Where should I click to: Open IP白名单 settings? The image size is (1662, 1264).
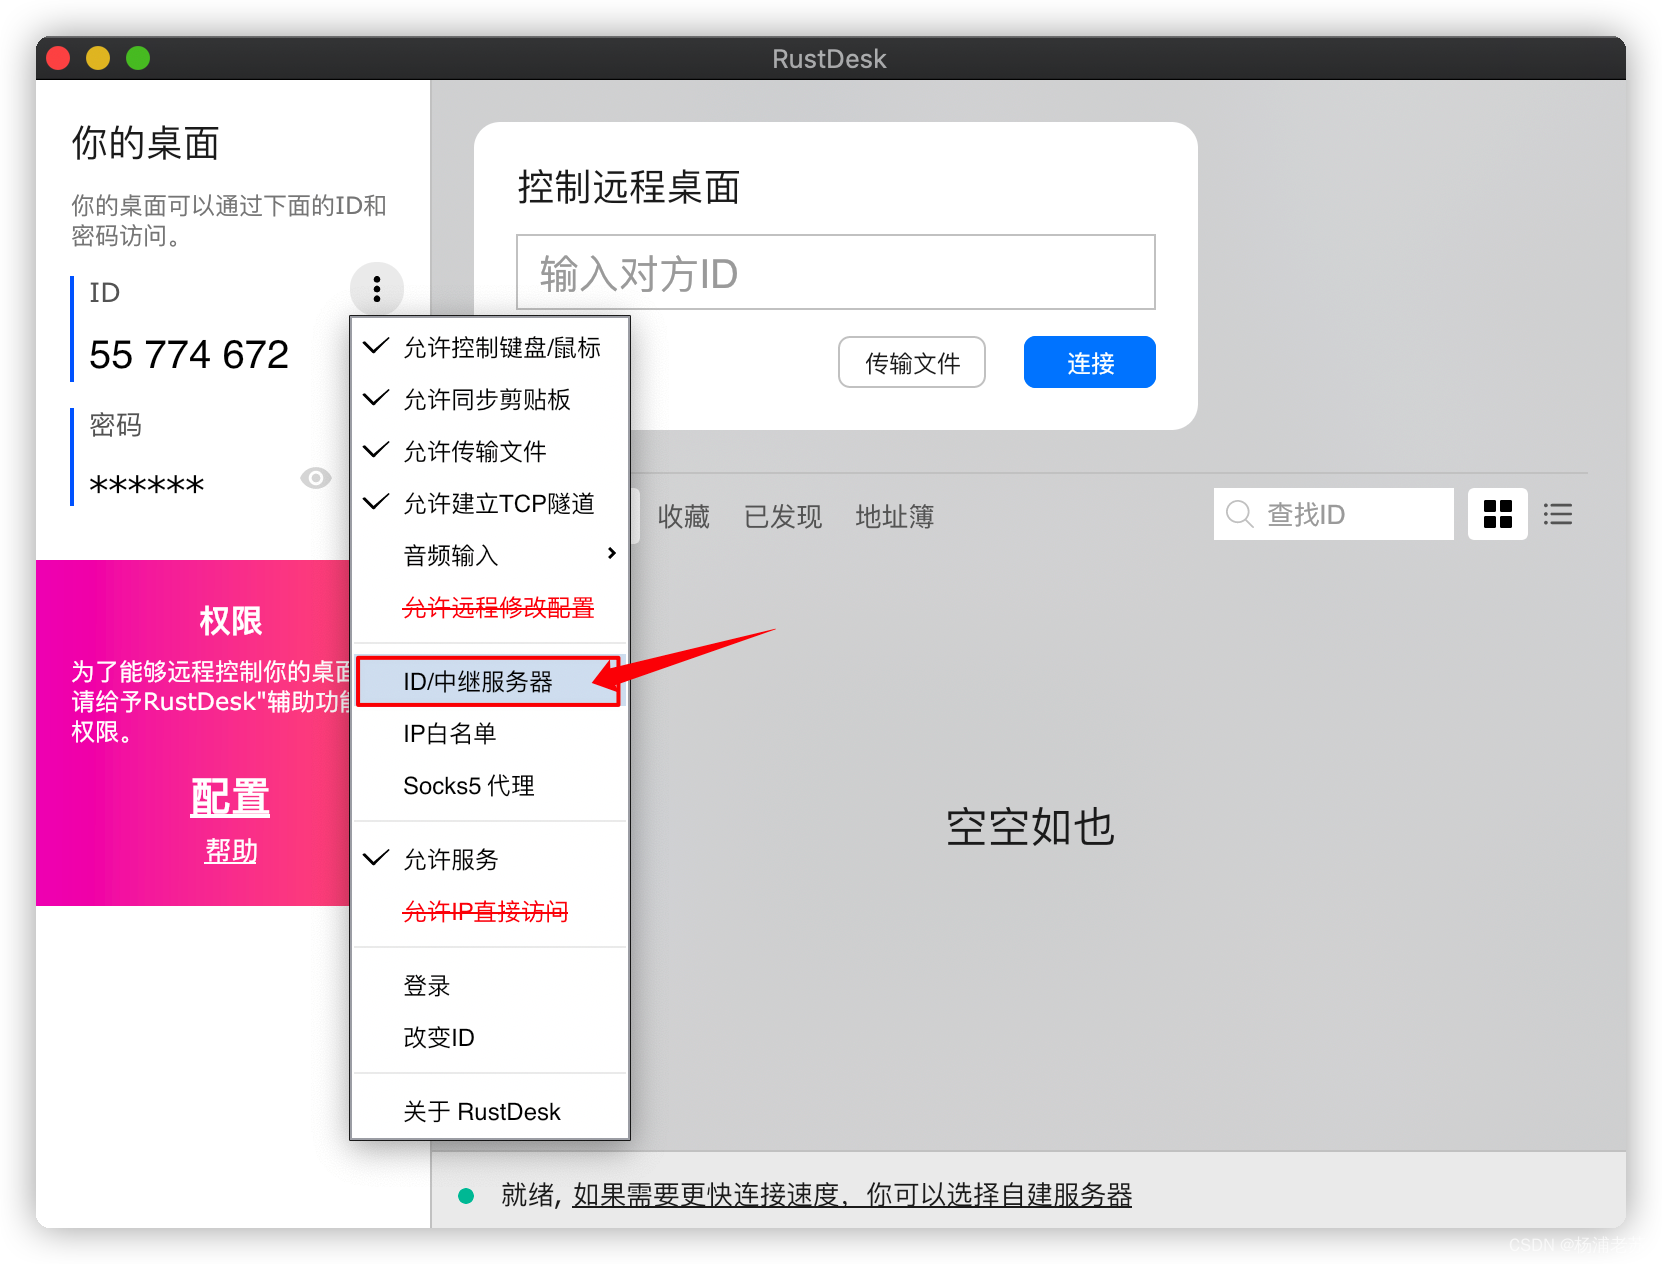(448, 733)
